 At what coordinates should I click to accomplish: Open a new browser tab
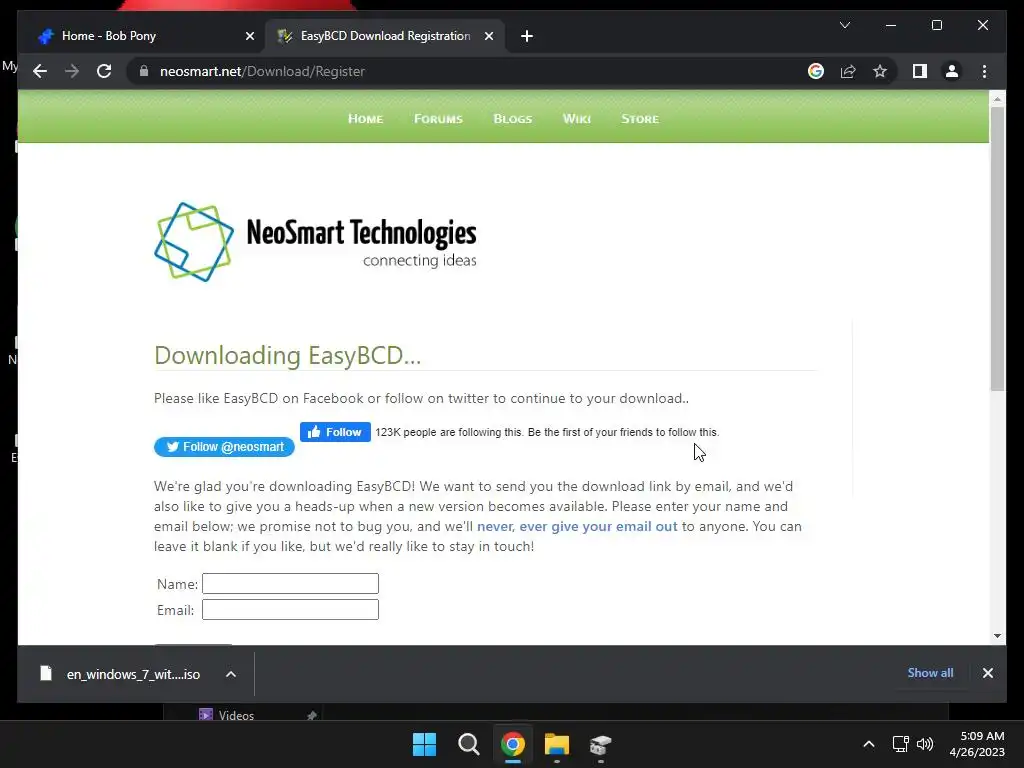point(527,36)
